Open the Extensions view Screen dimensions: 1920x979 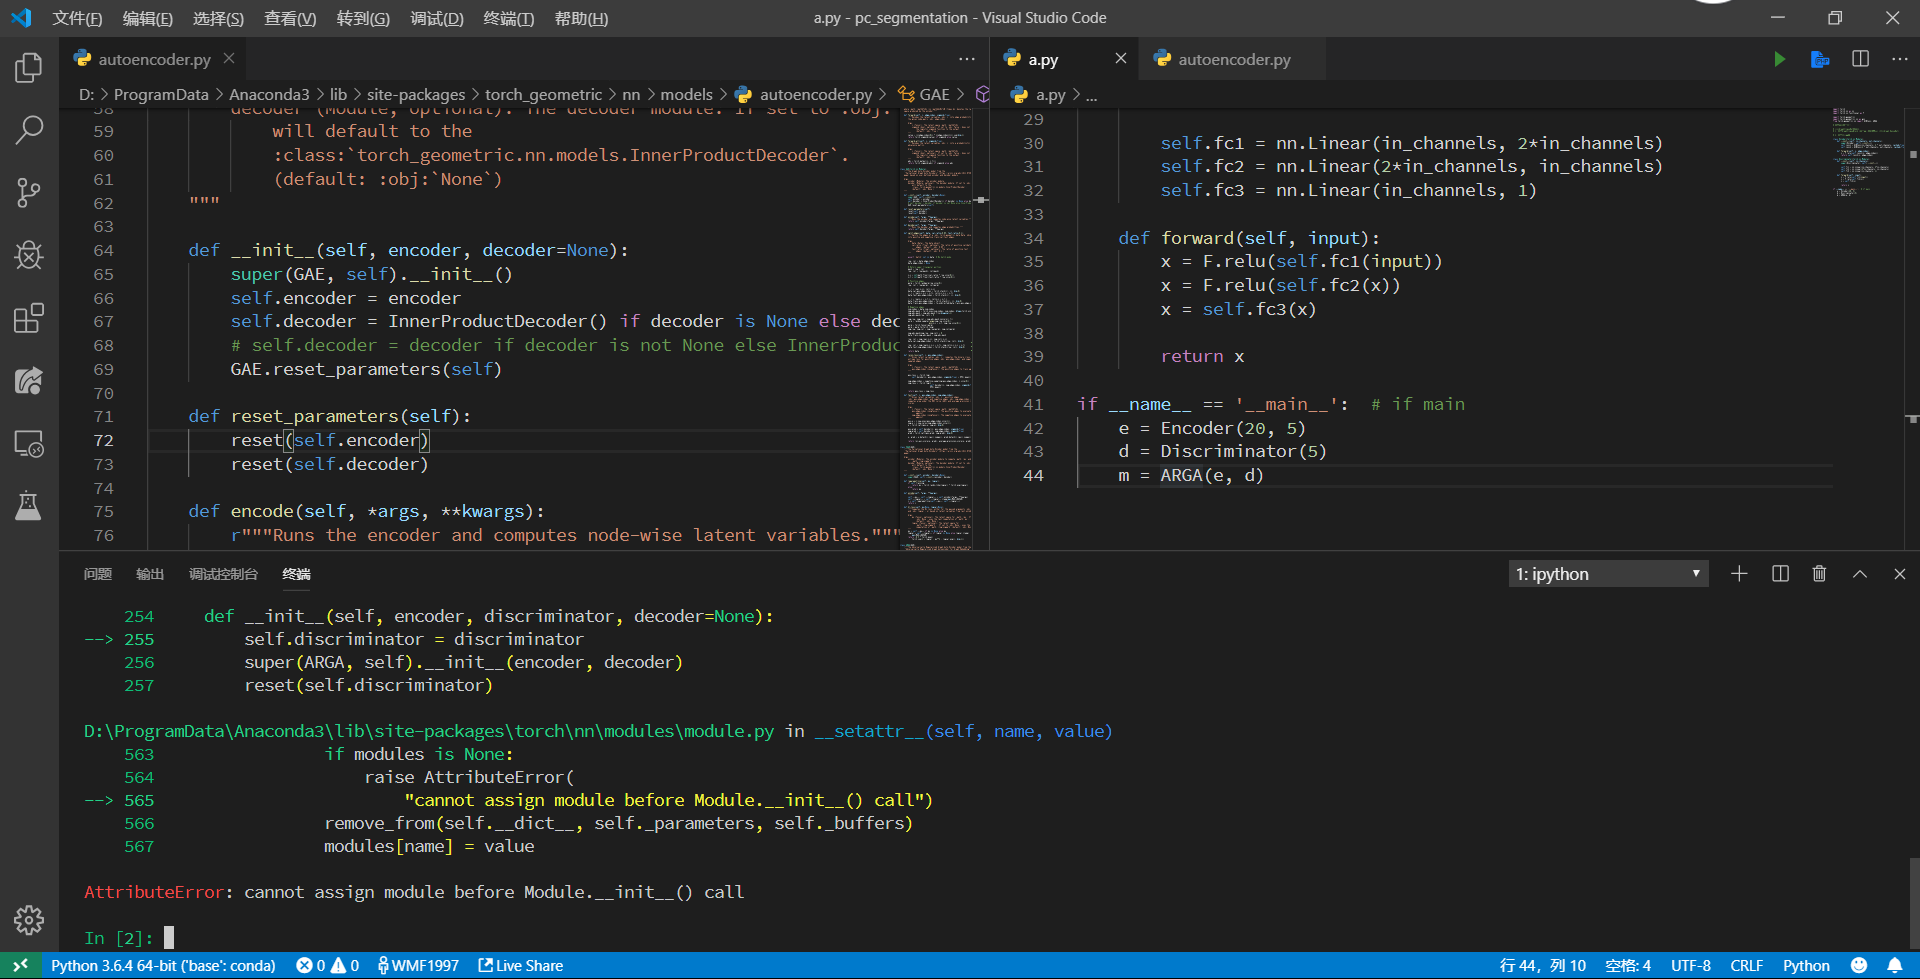(x=28, y=318)
